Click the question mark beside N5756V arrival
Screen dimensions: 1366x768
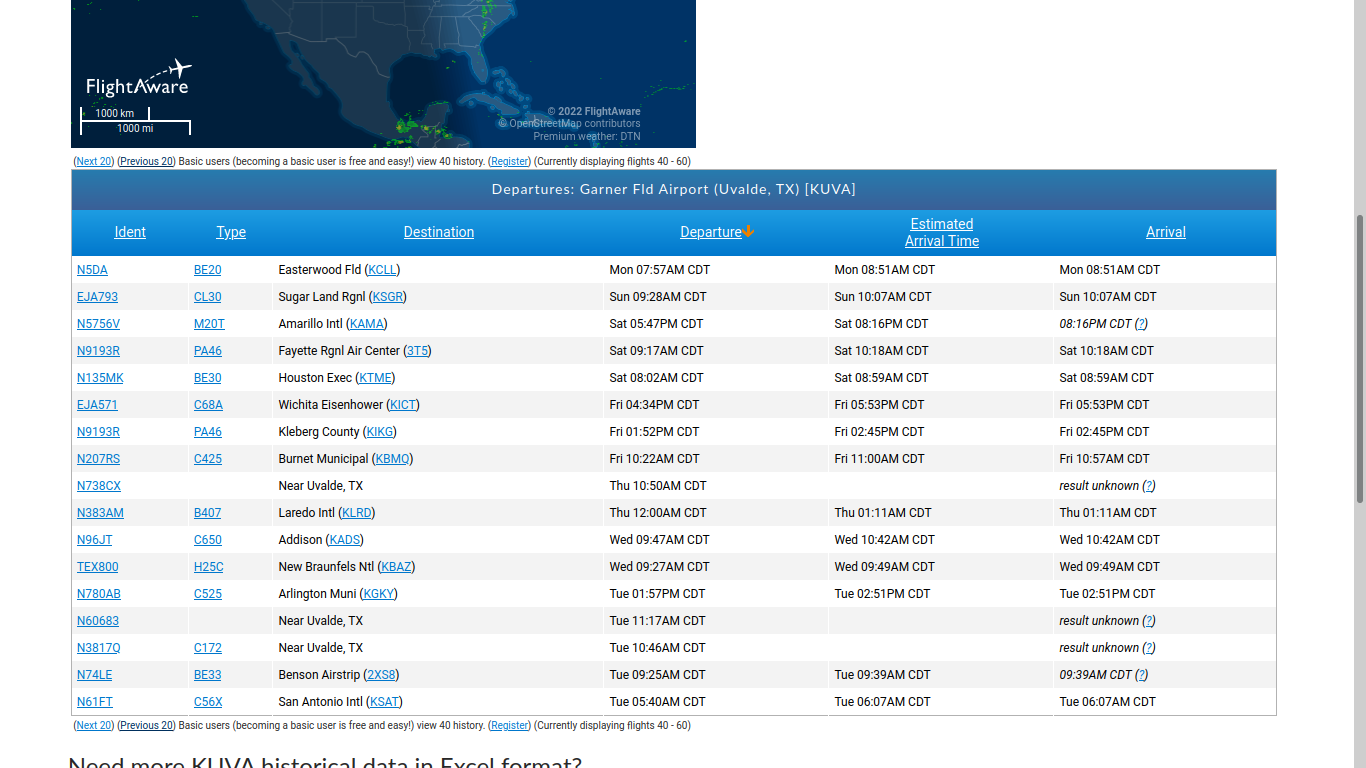point(1141,324)
